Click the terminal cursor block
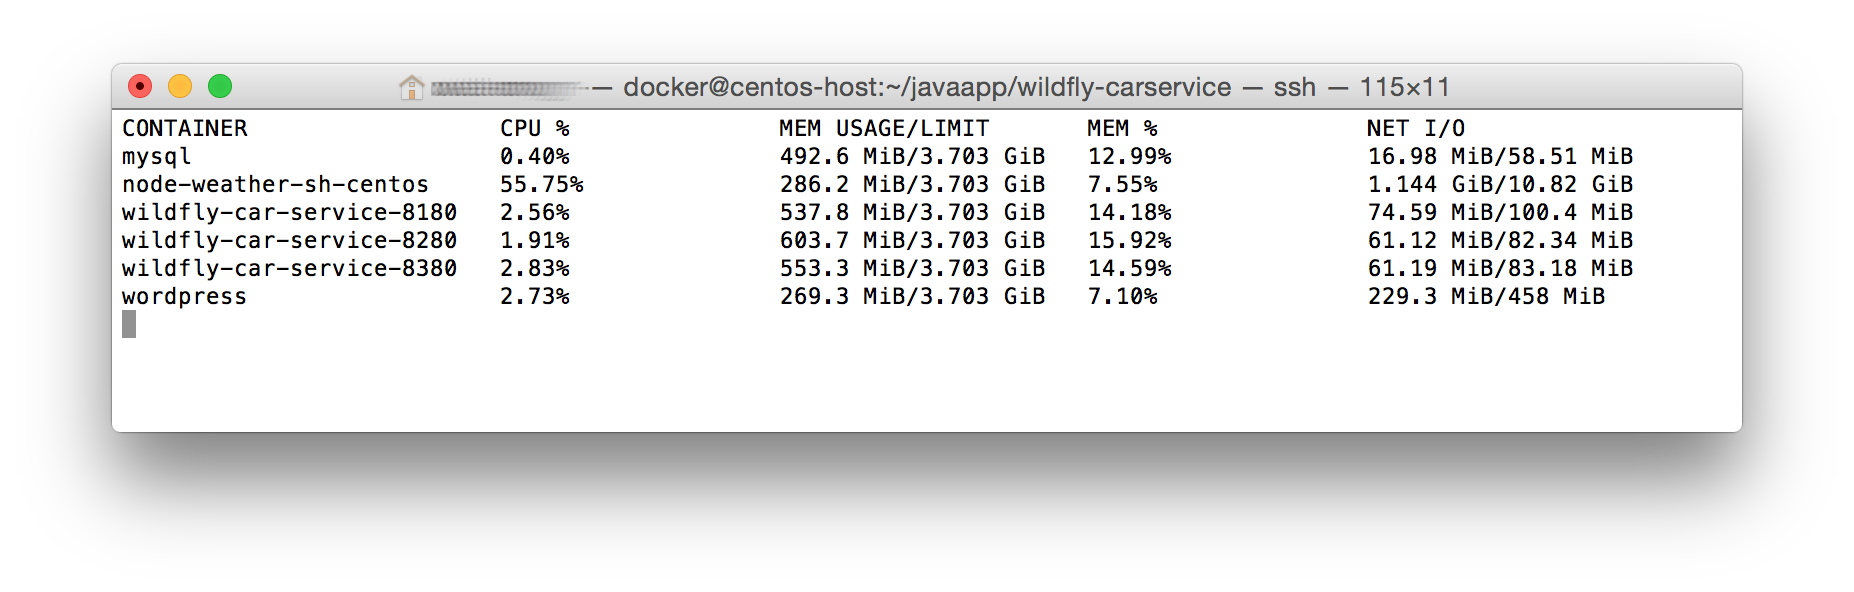Screen dimensions: 1854x592 [x=129, y=324]
